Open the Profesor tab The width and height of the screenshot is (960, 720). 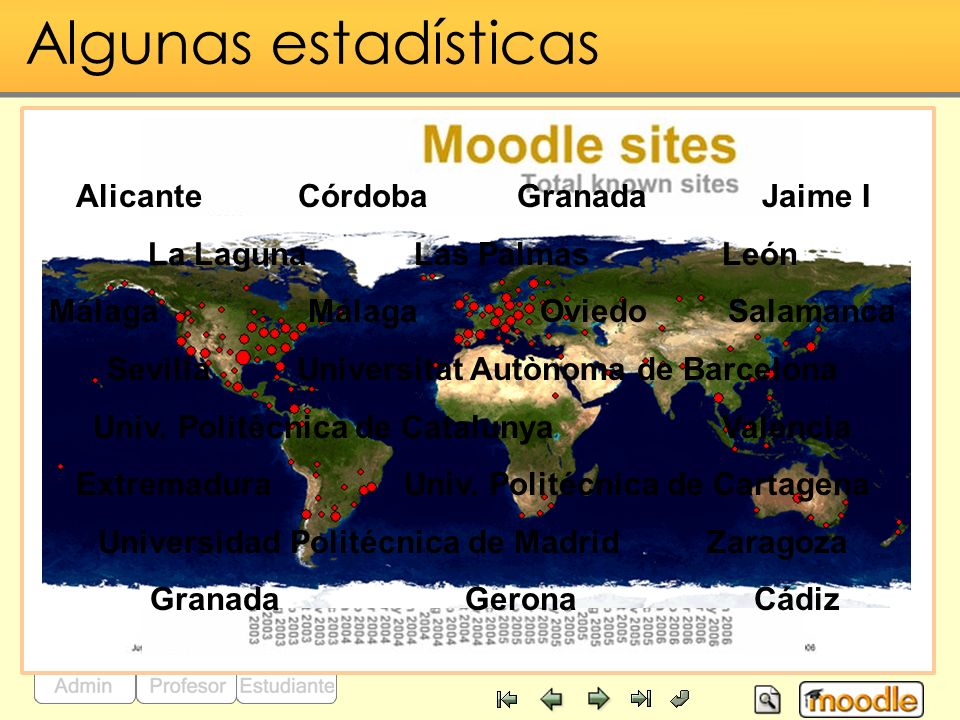[187, 687]
